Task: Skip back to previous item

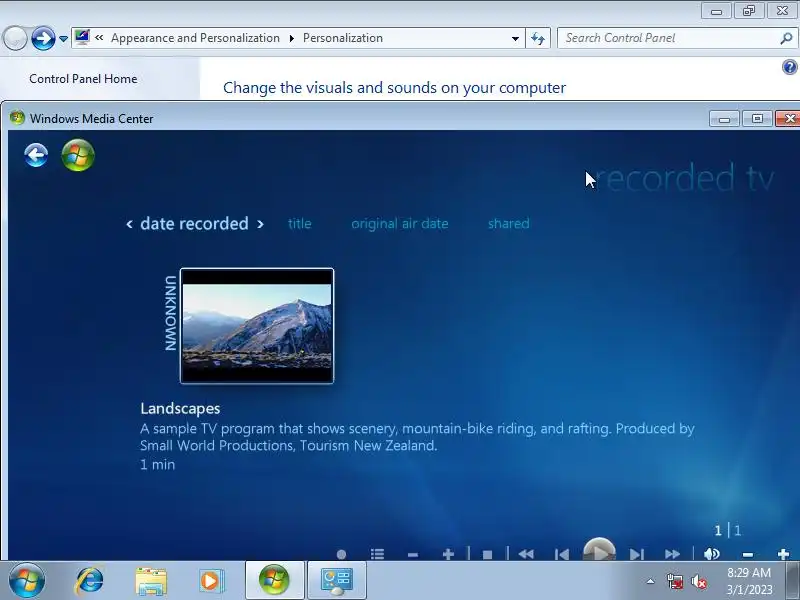Action: click(561, 555)
